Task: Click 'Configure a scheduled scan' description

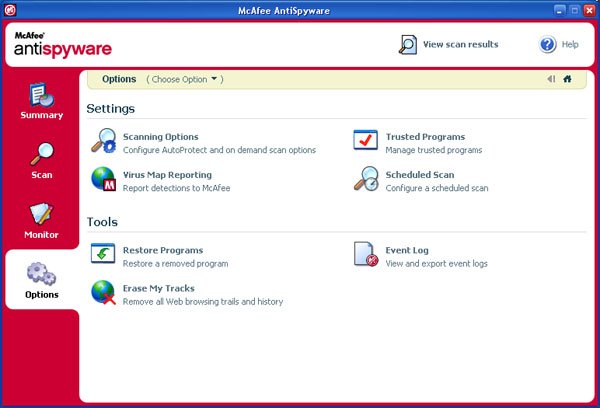Action: tap(437, 188)
